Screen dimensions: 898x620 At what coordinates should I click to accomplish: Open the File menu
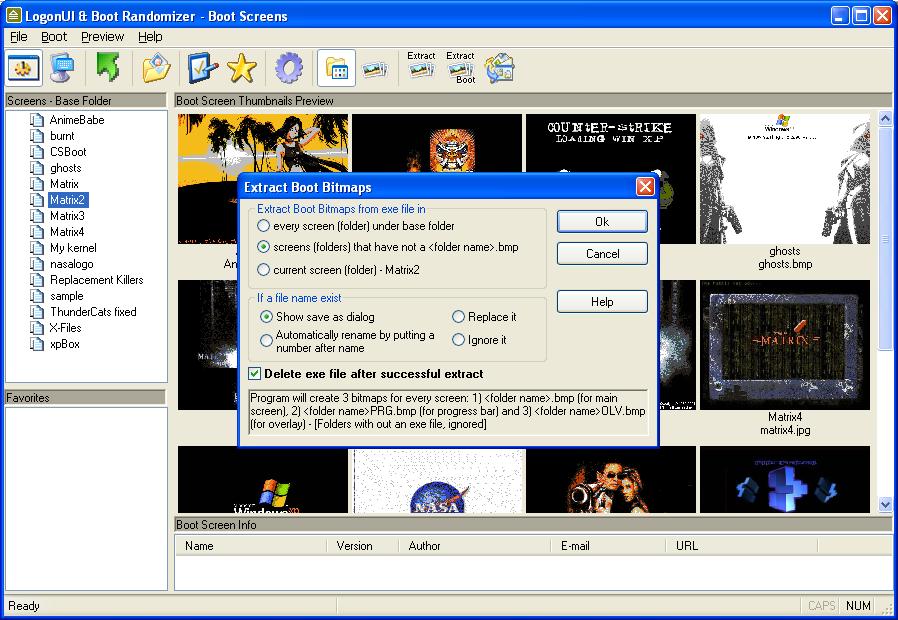click(19, 37)
